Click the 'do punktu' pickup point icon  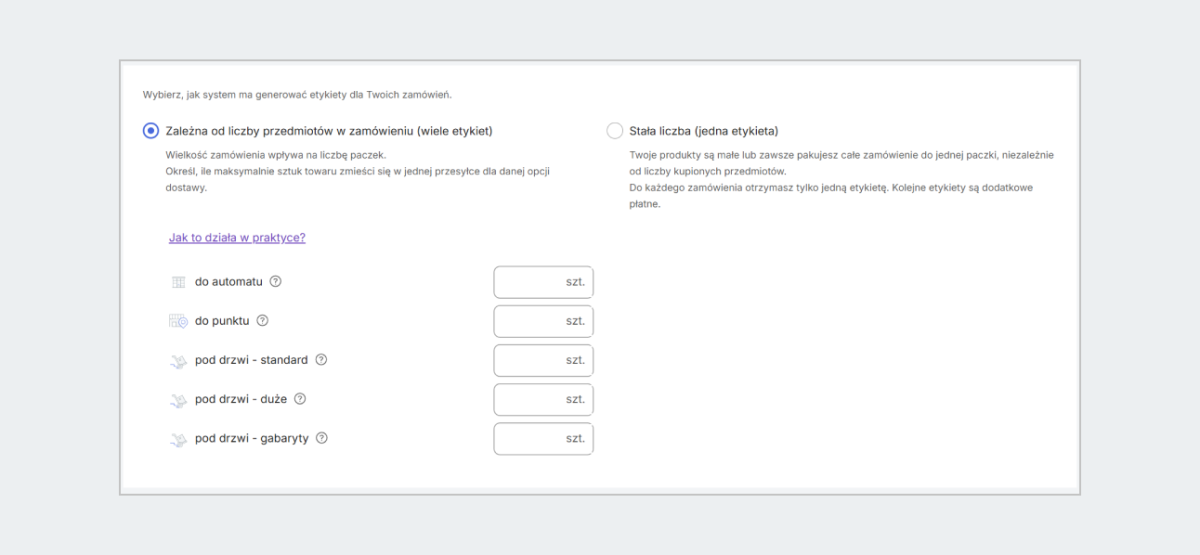coord(179,321)
